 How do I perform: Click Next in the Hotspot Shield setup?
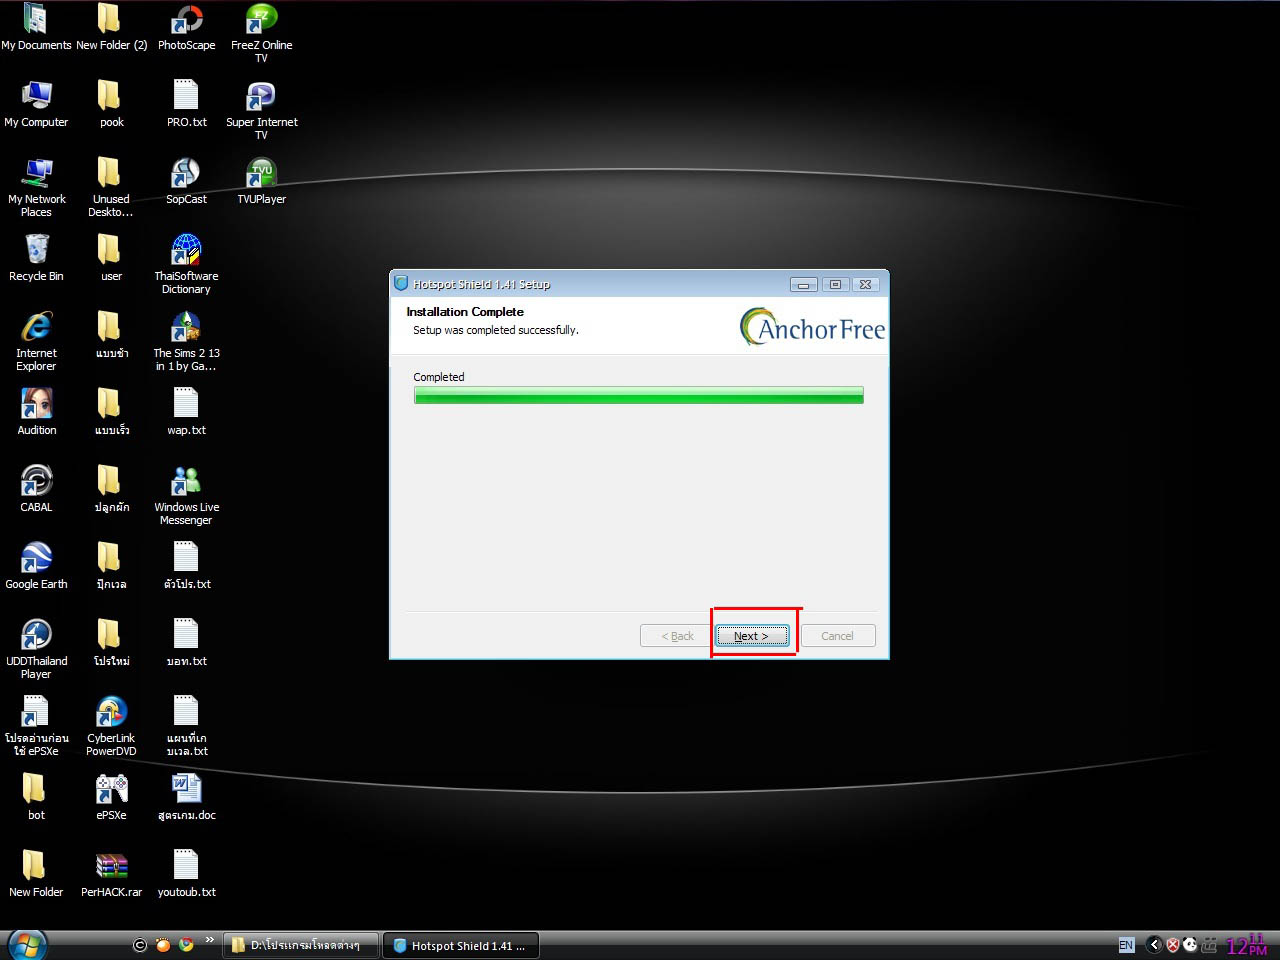[752, 636]
